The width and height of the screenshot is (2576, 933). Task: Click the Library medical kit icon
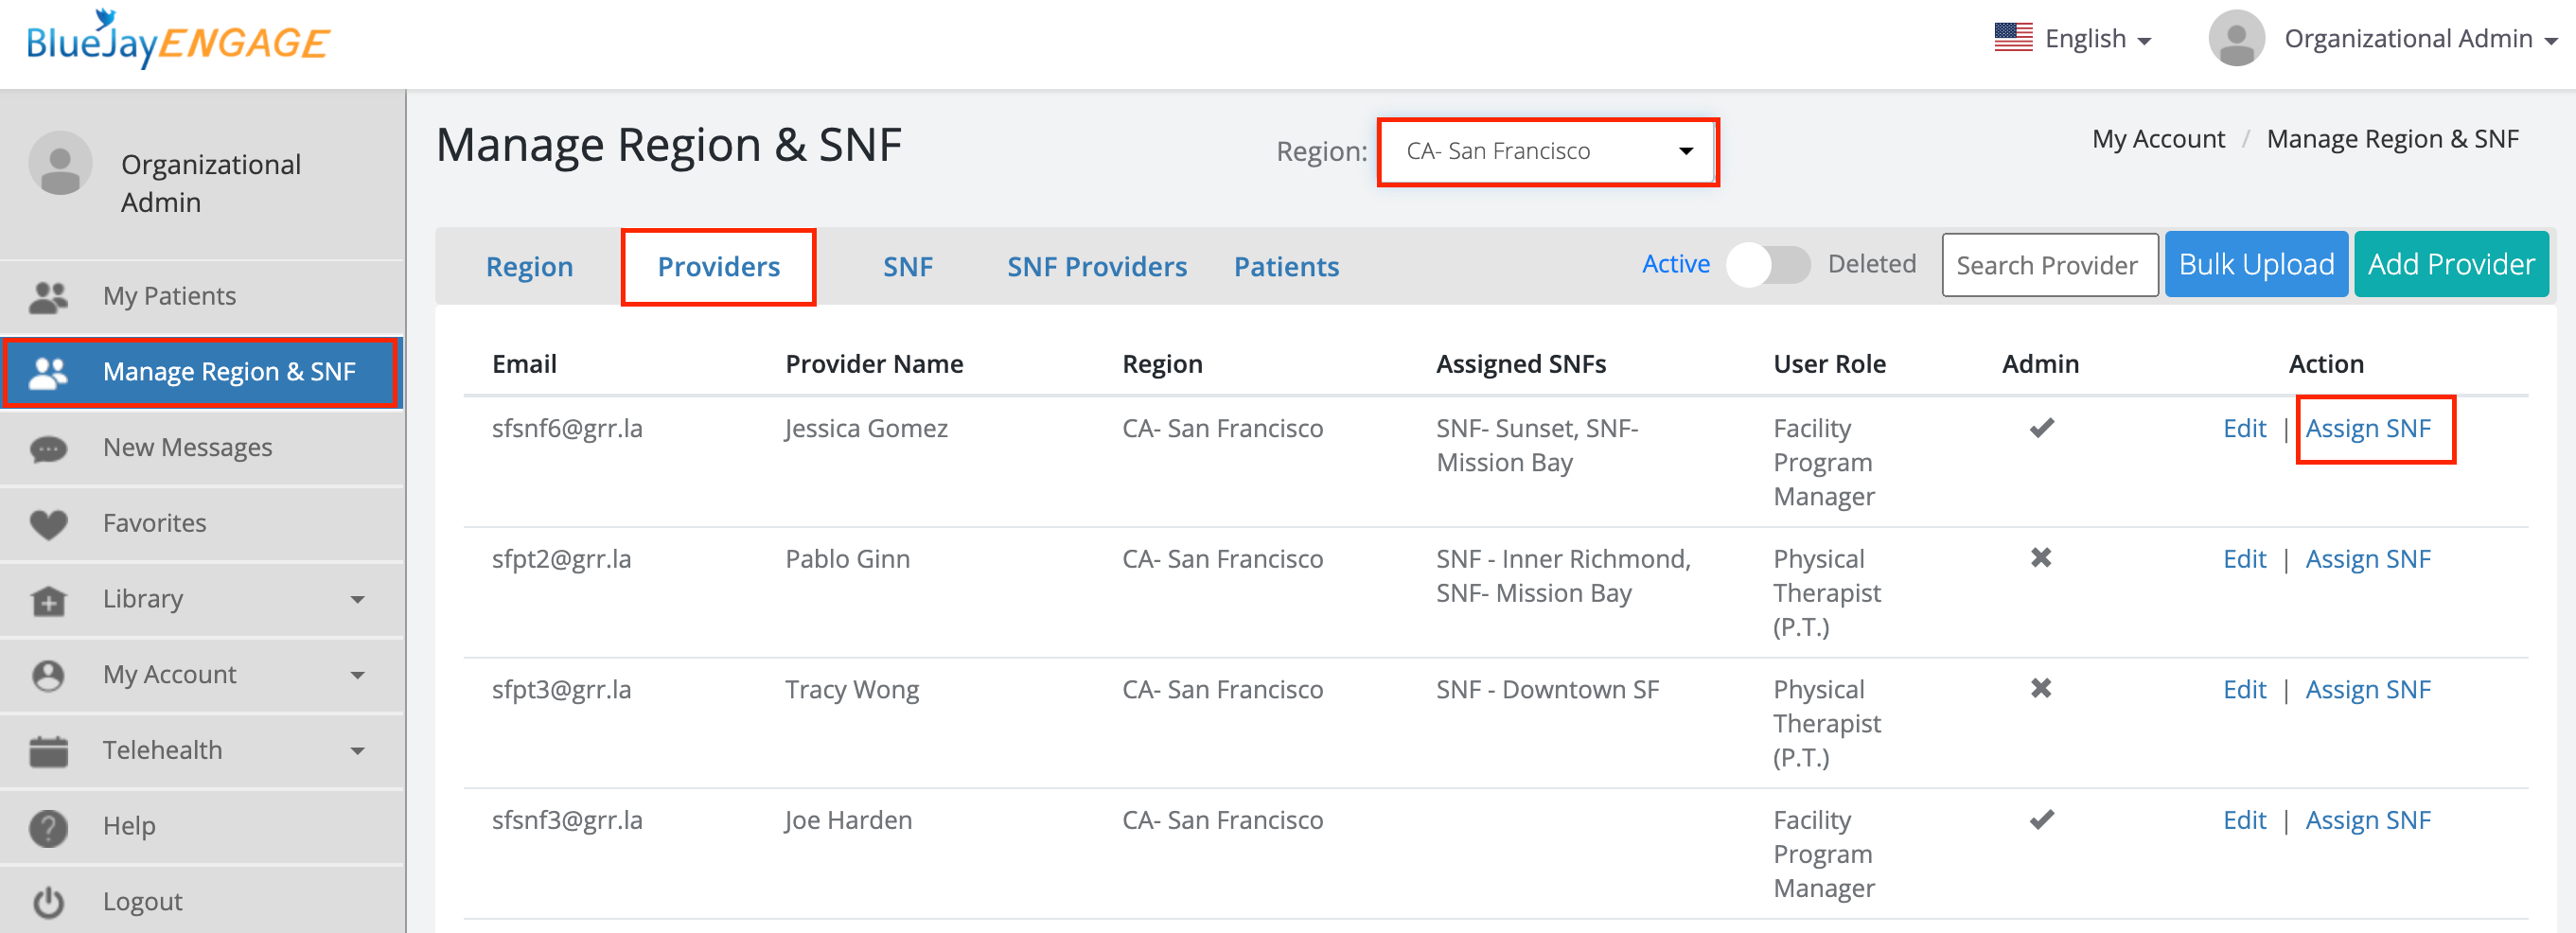48,600
